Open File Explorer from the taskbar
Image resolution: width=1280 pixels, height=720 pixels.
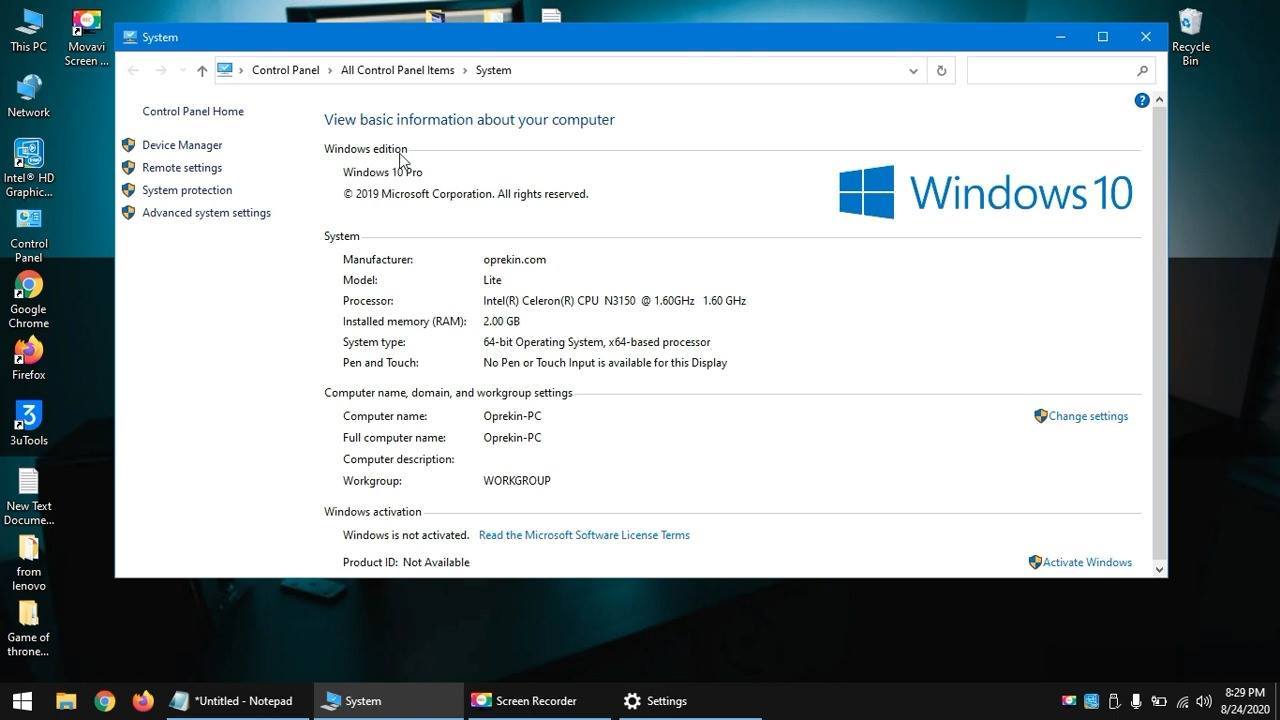(66, 701)
